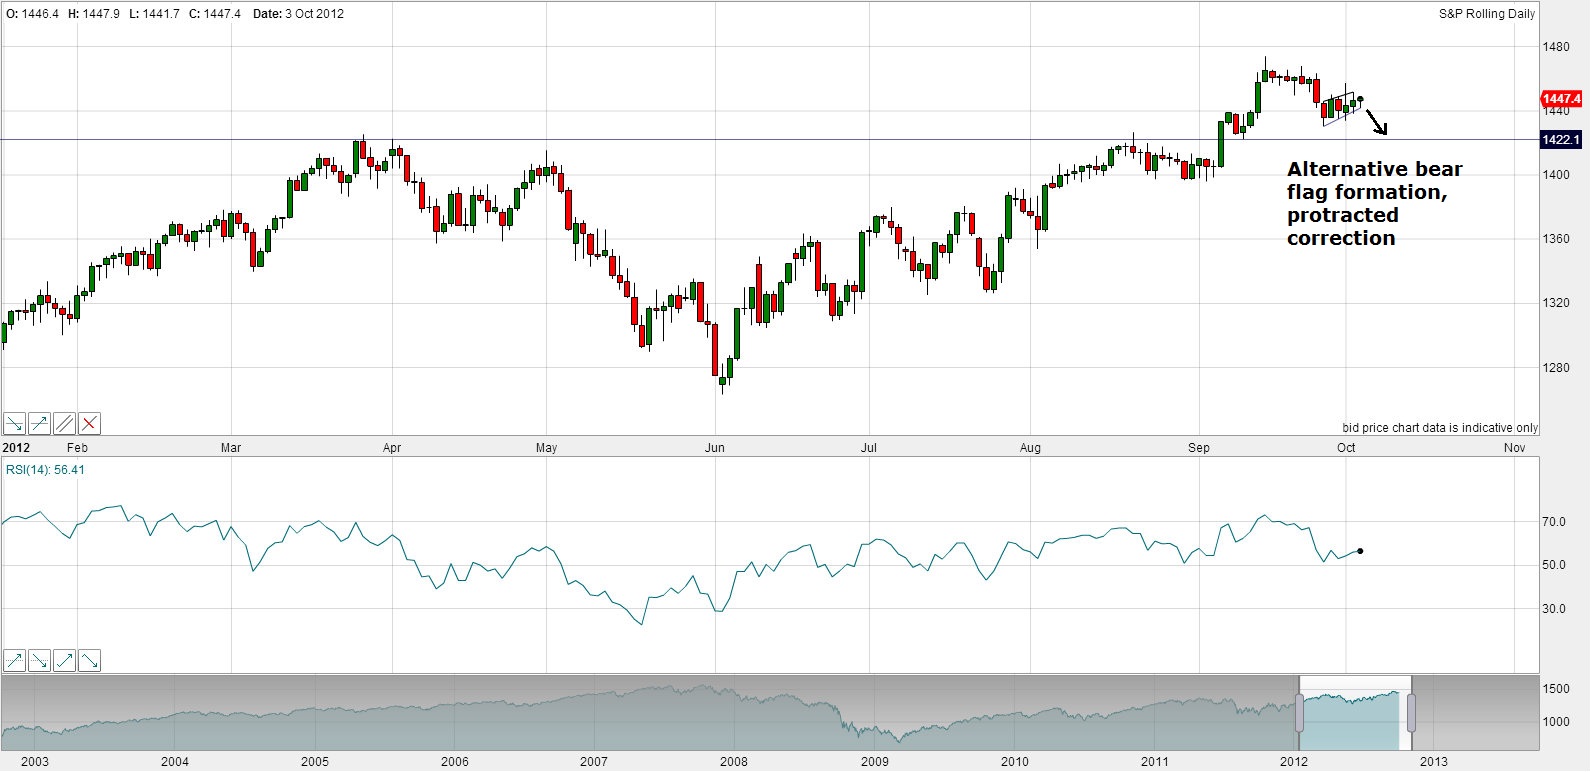The height and width of the screenshot is (772, 1590).
Task: Select the downward arrow trendline tool on price chart
Action: 15,424
